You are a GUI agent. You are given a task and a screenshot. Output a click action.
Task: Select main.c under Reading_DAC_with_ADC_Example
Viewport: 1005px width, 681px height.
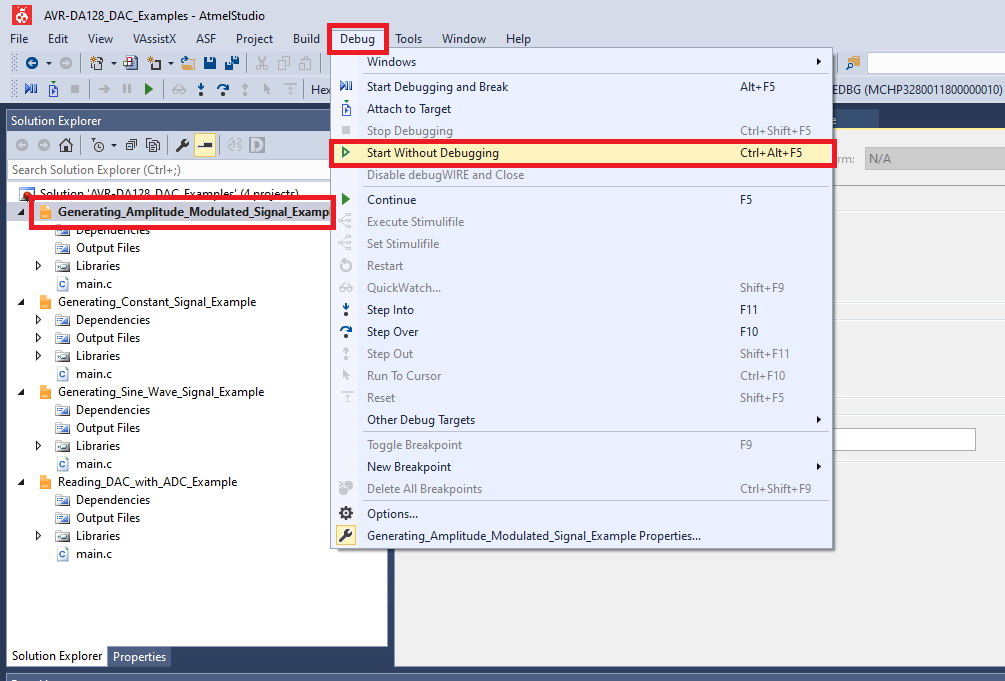pyautogui.click(x=94, y=554)
